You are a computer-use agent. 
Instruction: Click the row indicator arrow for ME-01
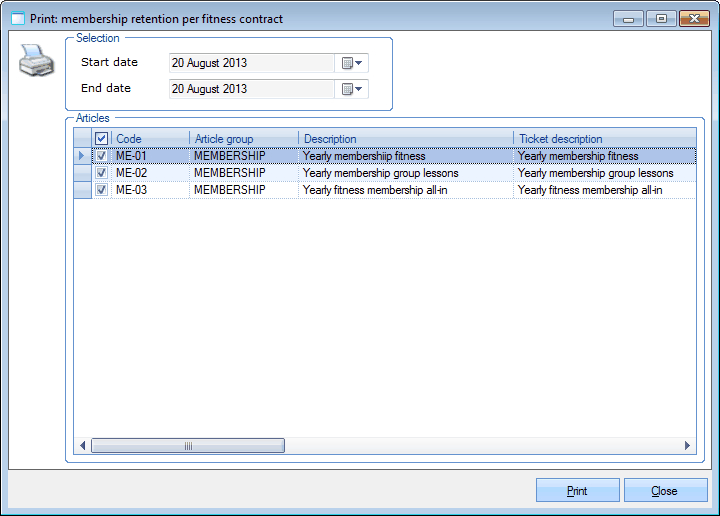tap(83, 156)
